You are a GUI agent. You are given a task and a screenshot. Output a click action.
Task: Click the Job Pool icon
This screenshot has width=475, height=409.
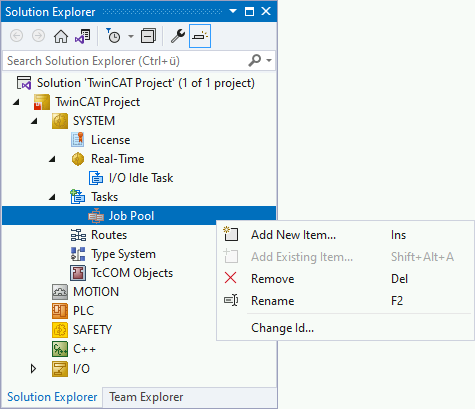point(96,216)
